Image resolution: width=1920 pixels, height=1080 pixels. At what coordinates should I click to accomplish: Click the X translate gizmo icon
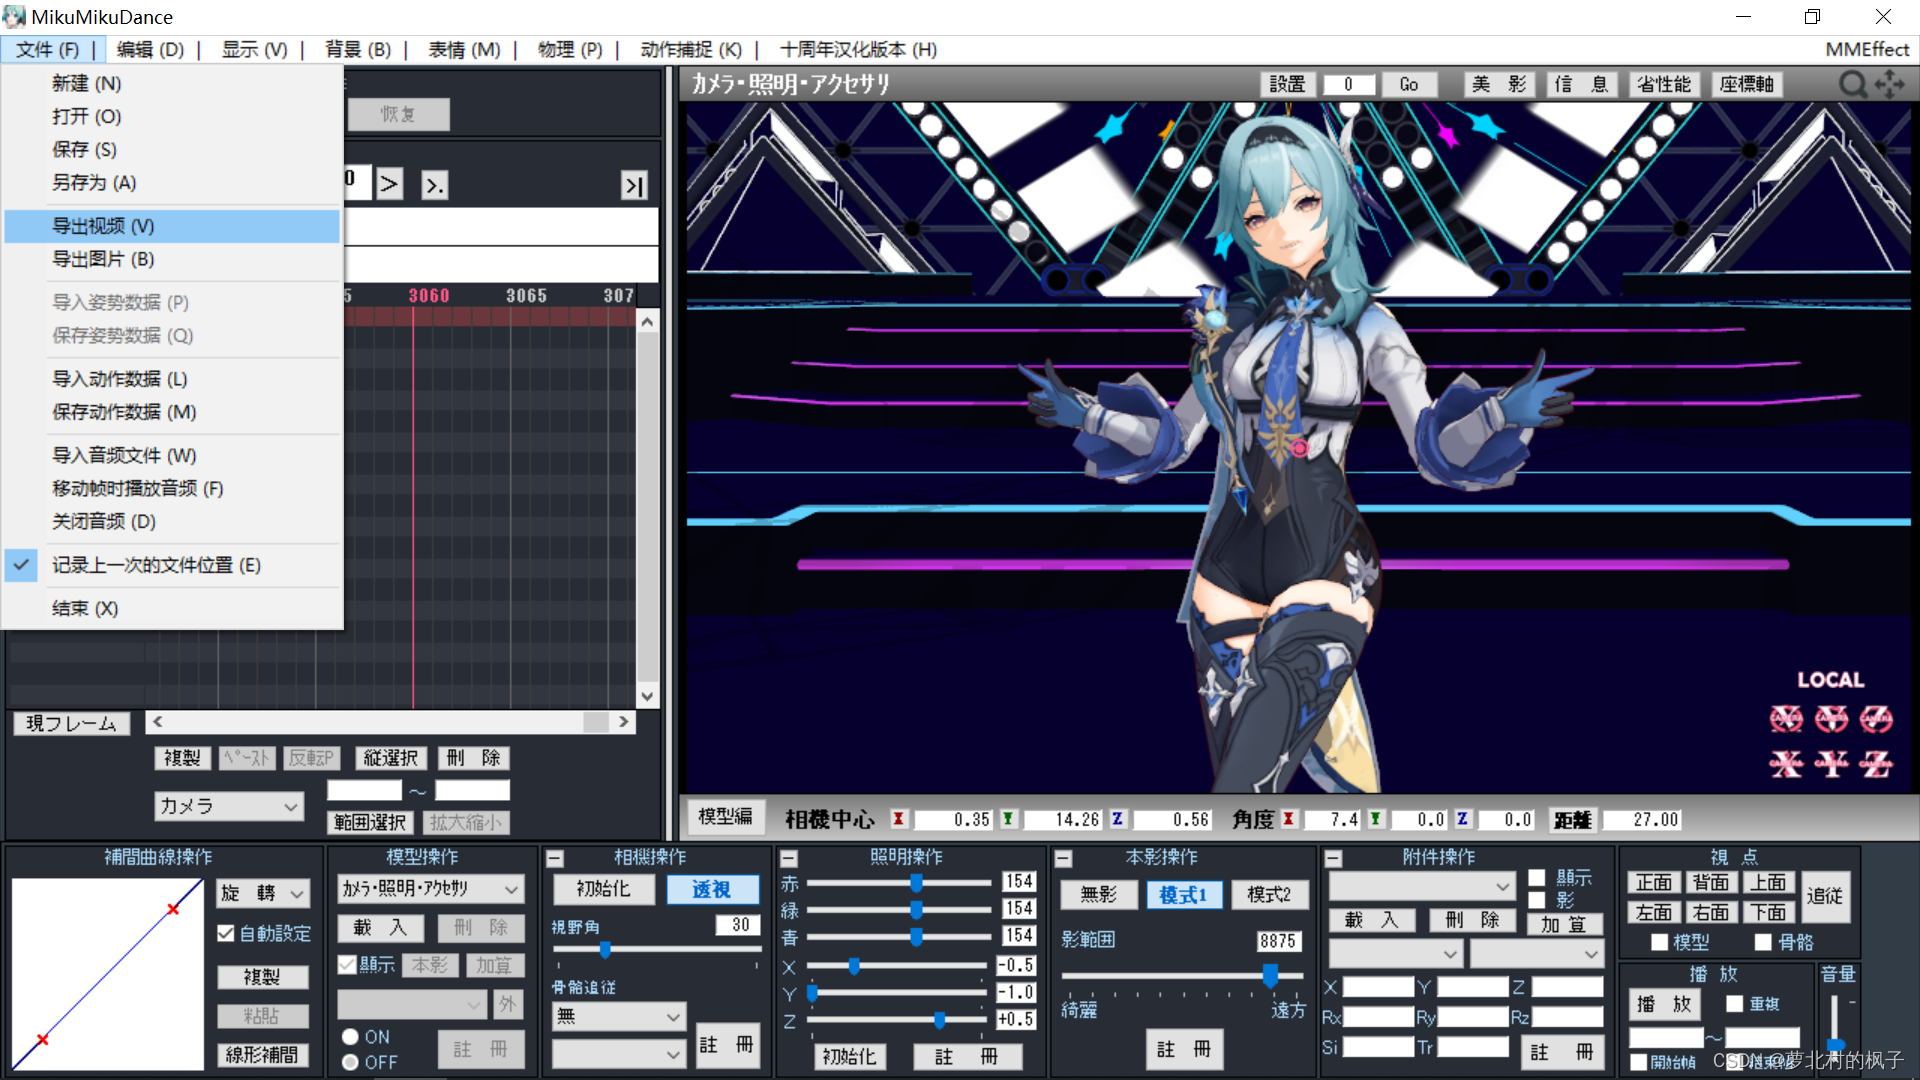[x=1786, y=765]
